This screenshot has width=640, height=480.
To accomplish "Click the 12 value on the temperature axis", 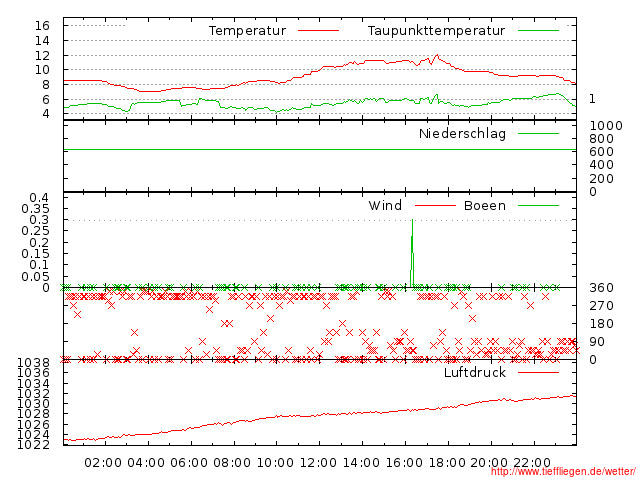I will 42,56.
